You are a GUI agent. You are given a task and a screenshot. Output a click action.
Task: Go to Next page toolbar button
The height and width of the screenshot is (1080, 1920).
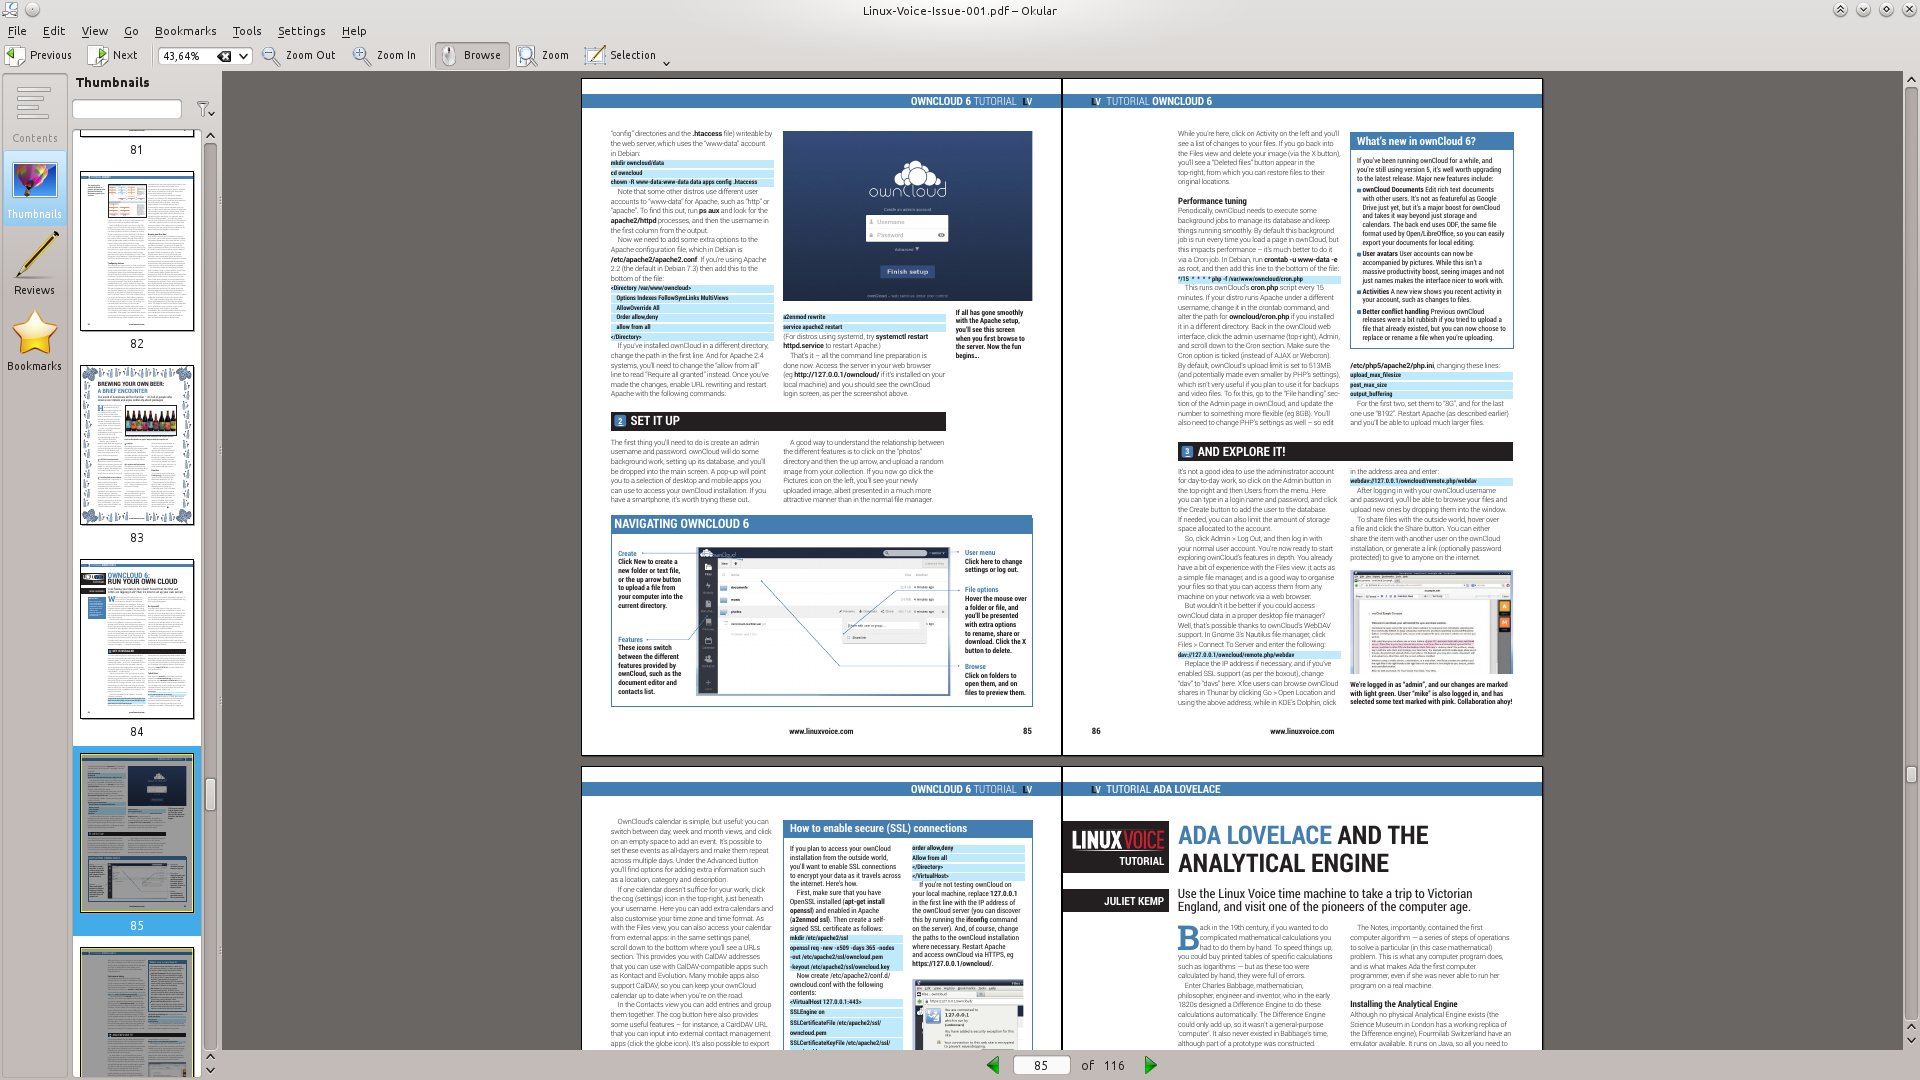click(113, 56)
